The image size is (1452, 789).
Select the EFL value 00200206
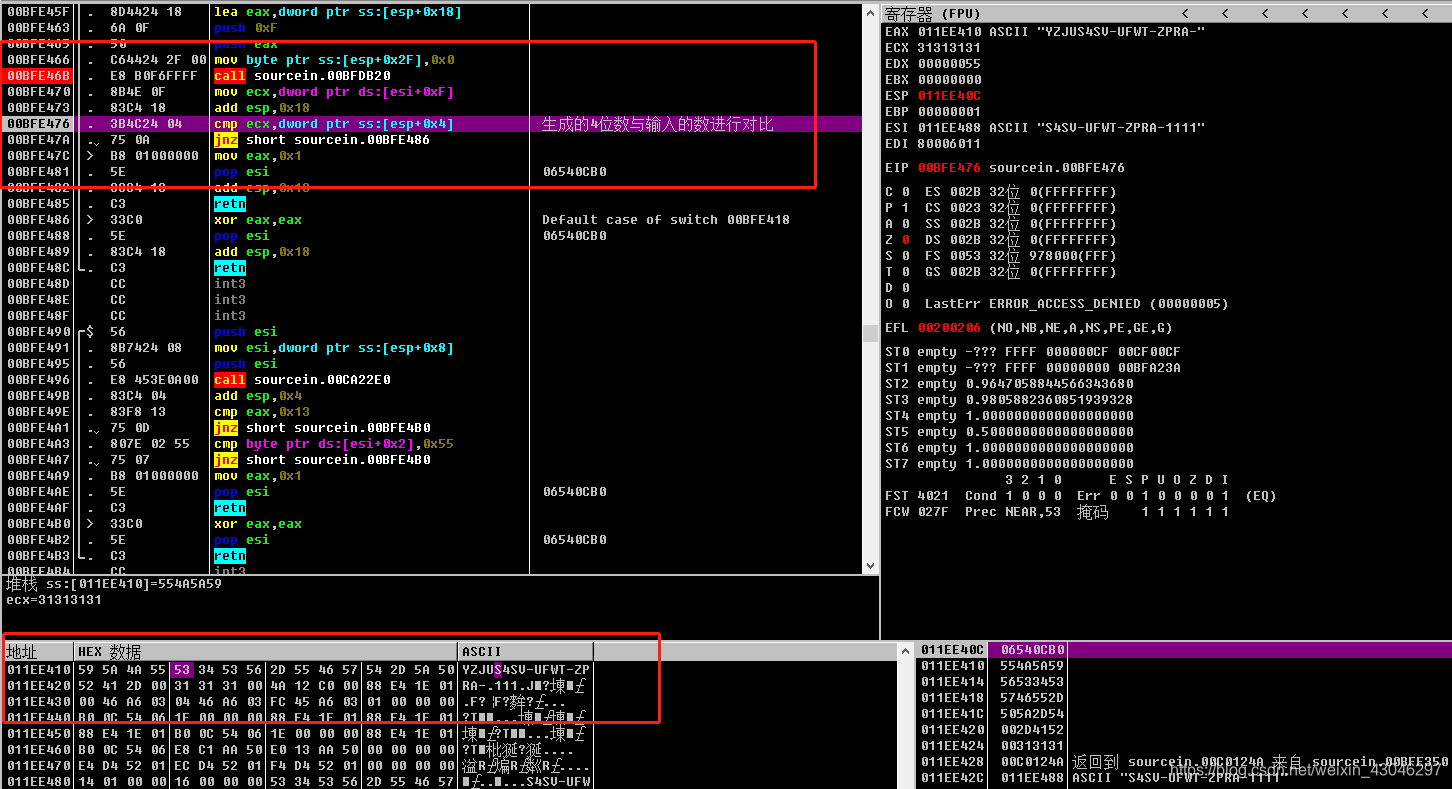pyautogui.click(x=949, y=328)
